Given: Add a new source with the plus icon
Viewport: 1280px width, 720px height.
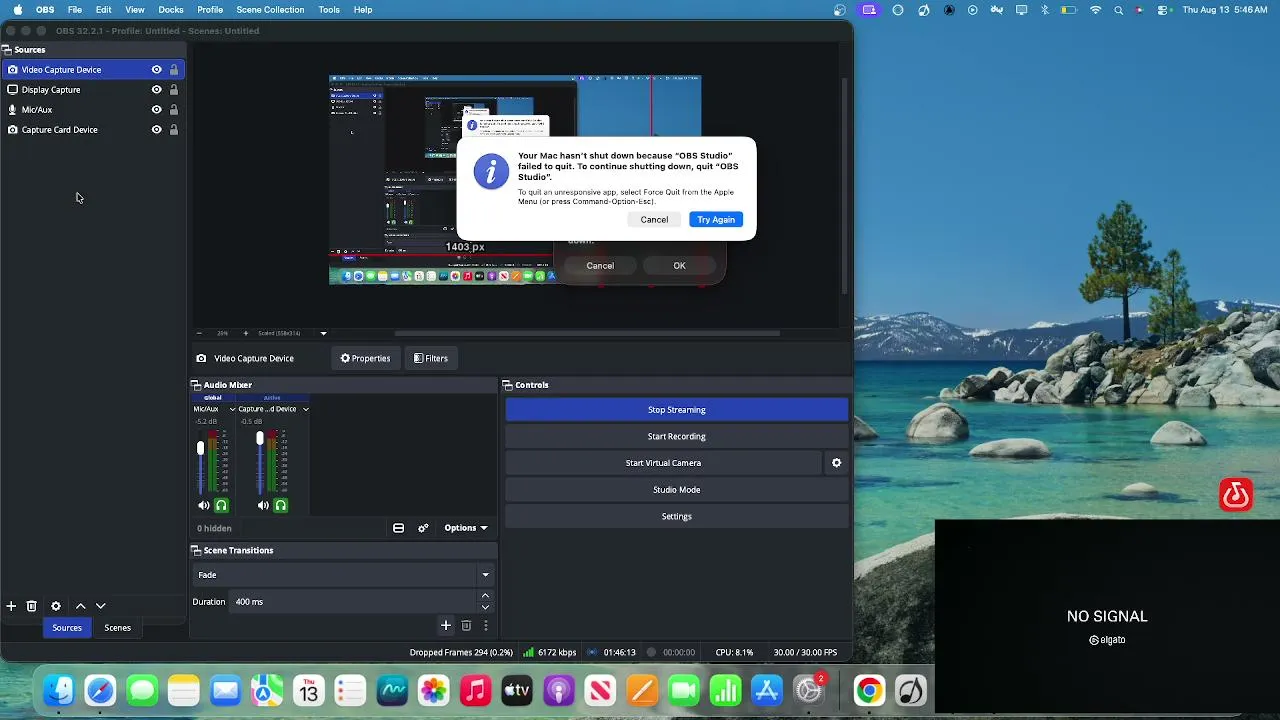Looking at the screenshot, I should pyautogui.click(x=11, y=606).
